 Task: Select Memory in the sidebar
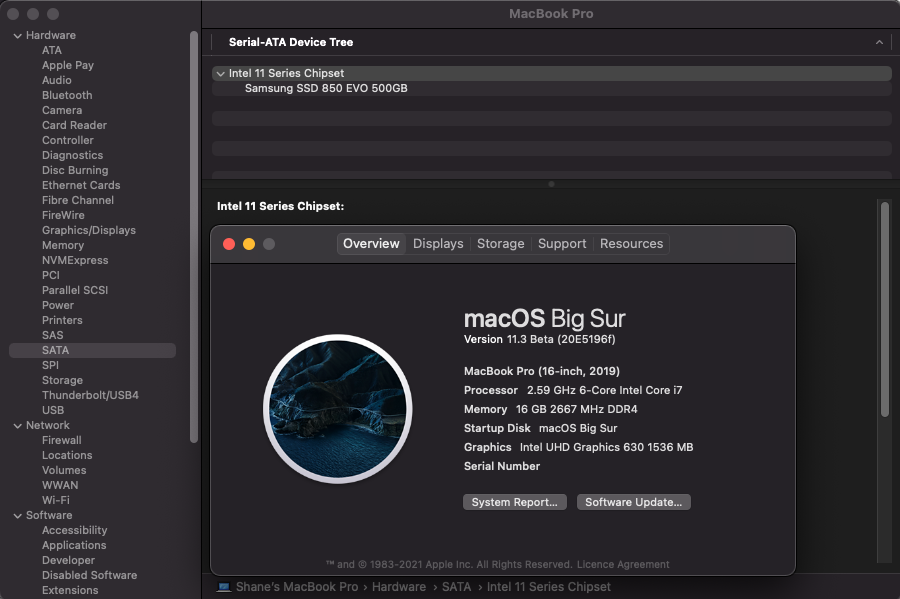click(x=63, y=245)
